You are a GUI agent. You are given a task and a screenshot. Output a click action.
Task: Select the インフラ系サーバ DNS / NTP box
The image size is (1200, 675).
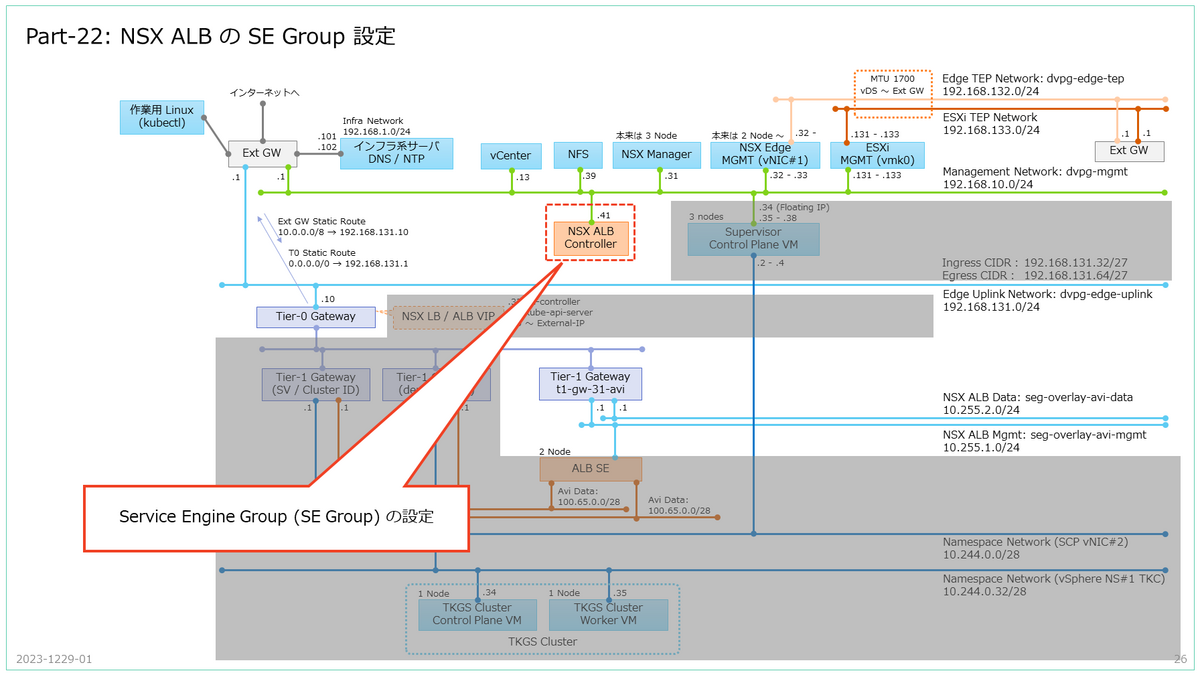396,153
